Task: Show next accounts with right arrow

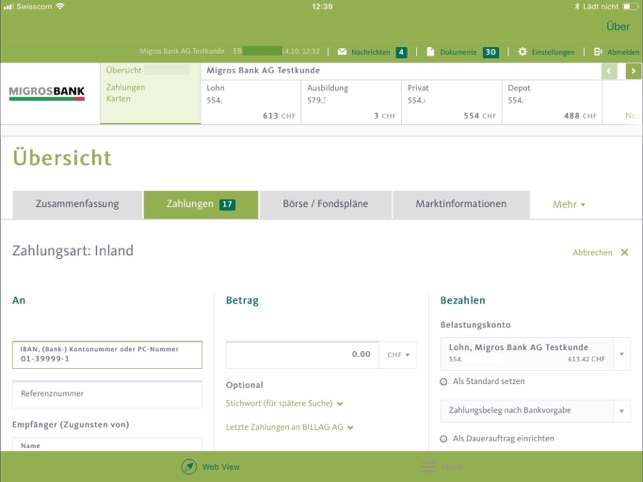Action: 634,71
